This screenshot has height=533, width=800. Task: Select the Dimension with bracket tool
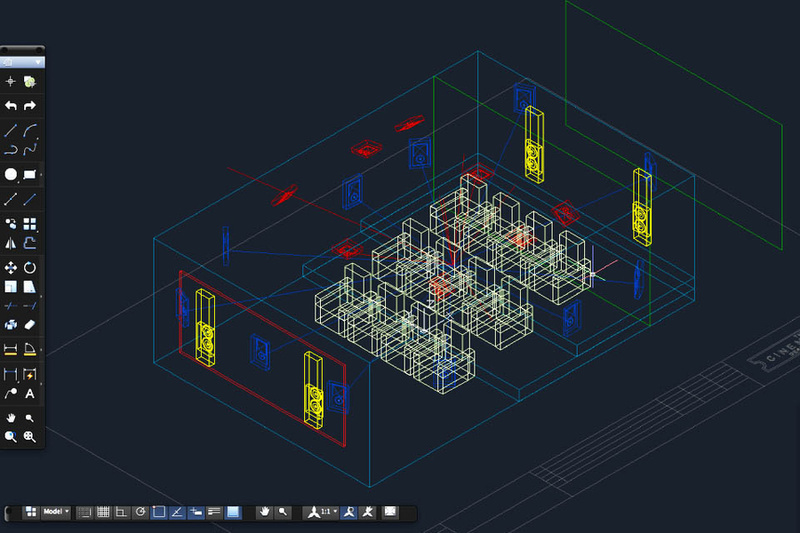coord(11,374)
